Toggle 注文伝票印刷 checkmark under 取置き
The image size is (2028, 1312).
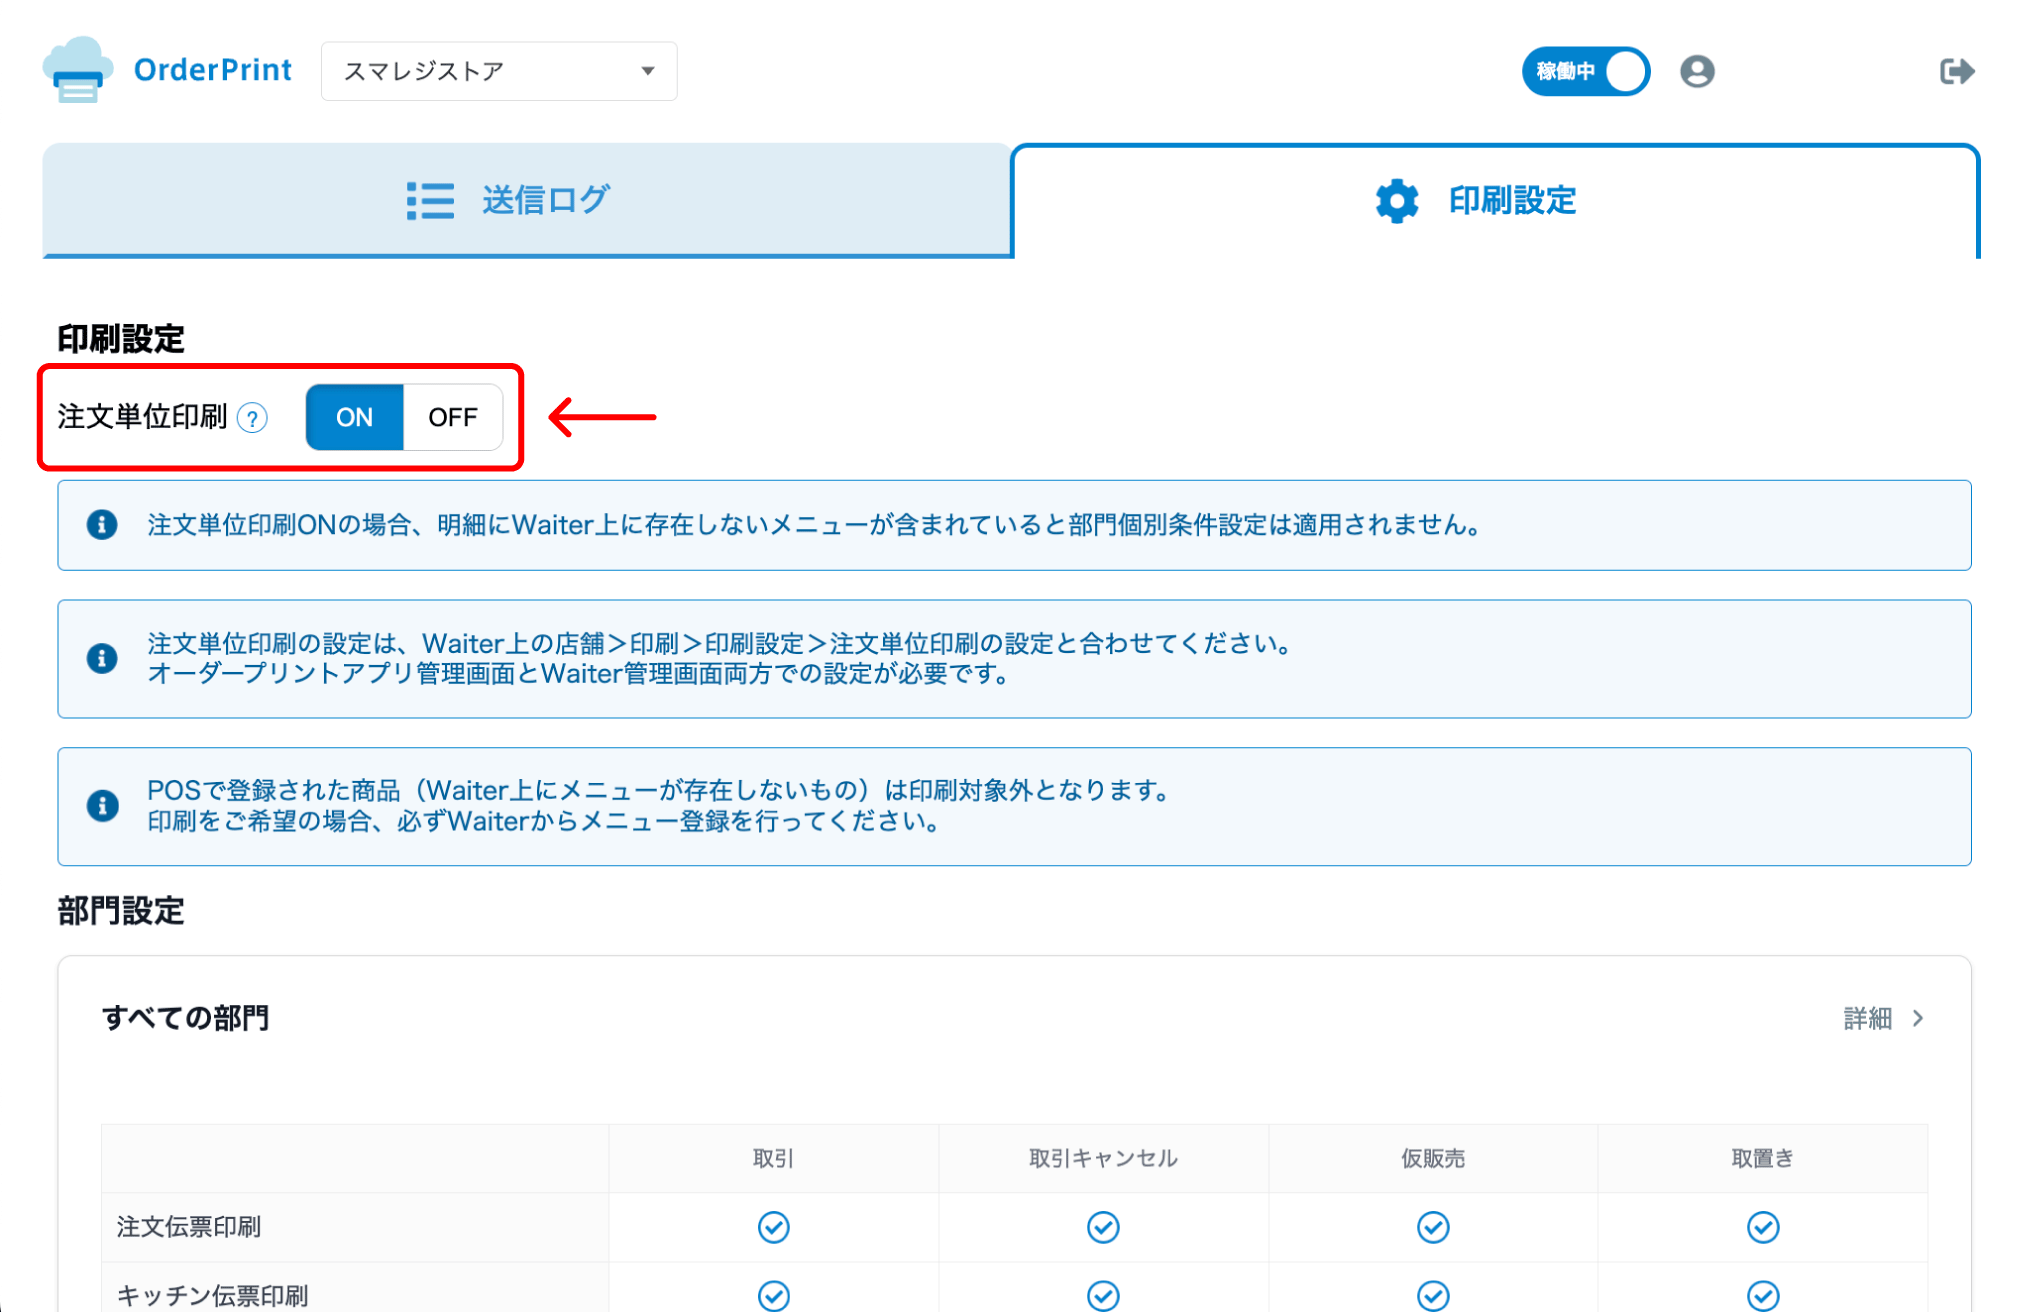click(x=1762, y=1227)
